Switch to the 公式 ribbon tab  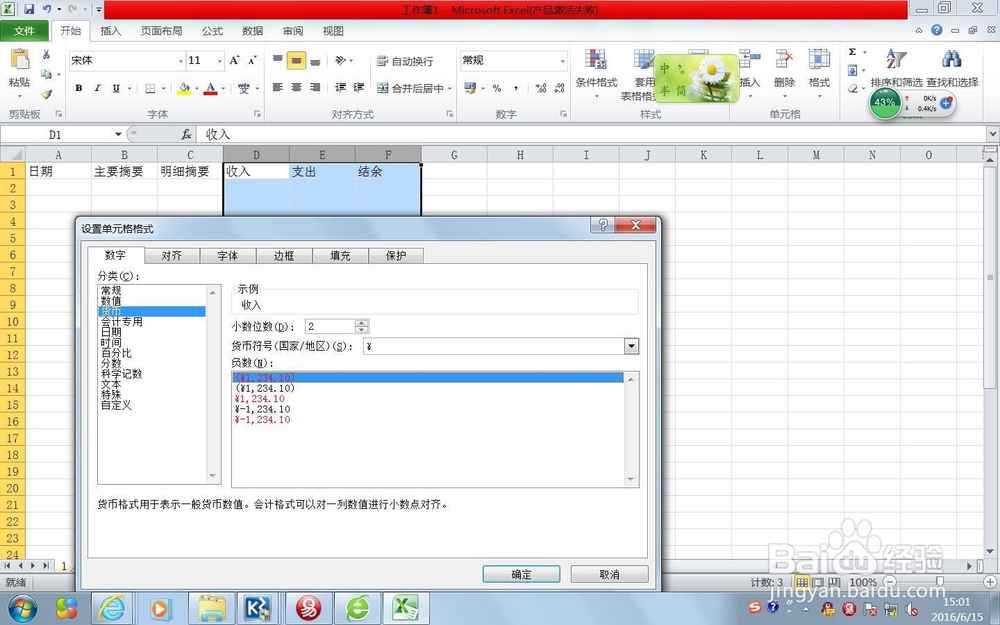pyautogui.click(x=211, y=31)
